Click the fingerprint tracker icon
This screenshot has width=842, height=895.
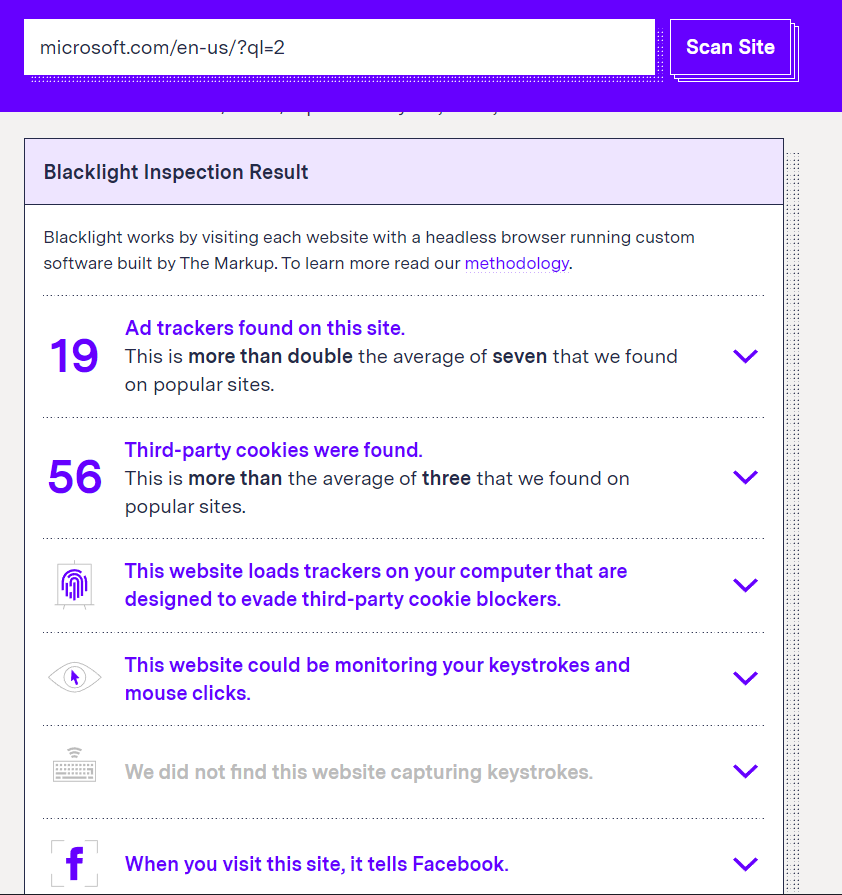[x=75, y=584]
